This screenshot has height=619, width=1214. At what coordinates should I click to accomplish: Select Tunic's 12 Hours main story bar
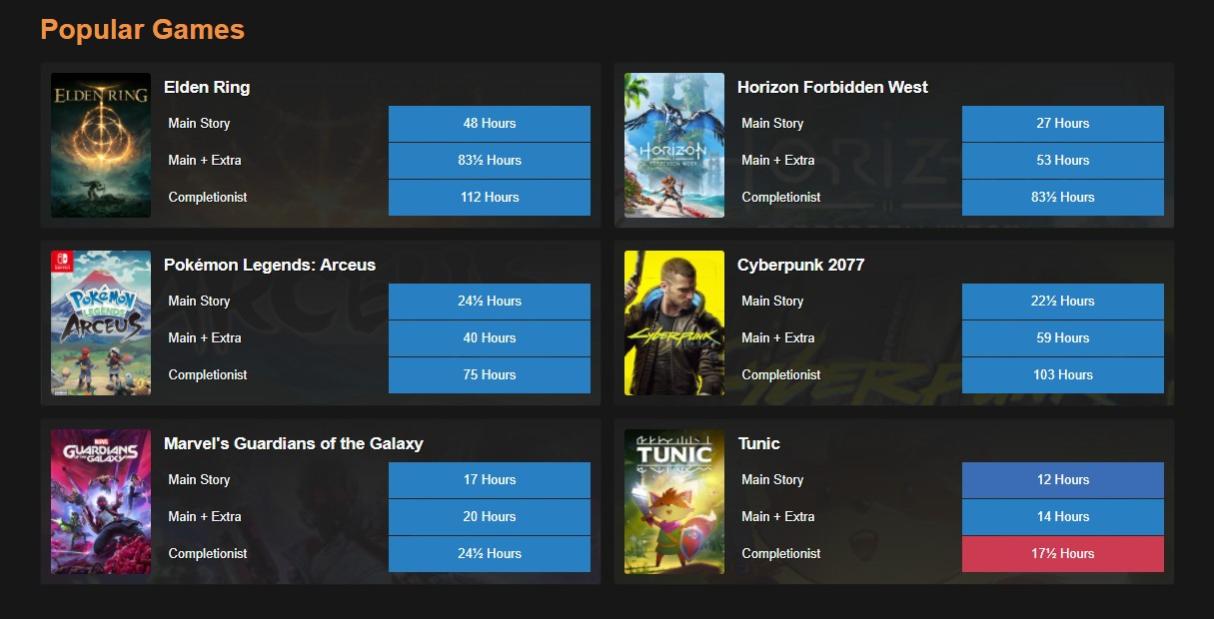pos(1062,480)
